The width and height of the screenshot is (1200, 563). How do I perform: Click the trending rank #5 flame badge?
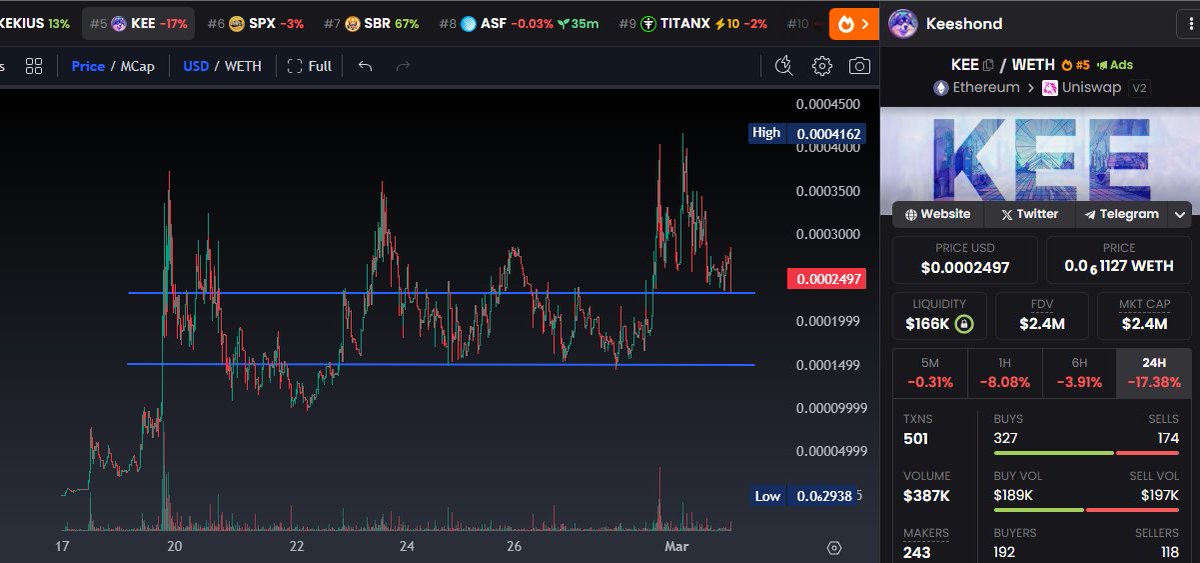[1075, 65]
